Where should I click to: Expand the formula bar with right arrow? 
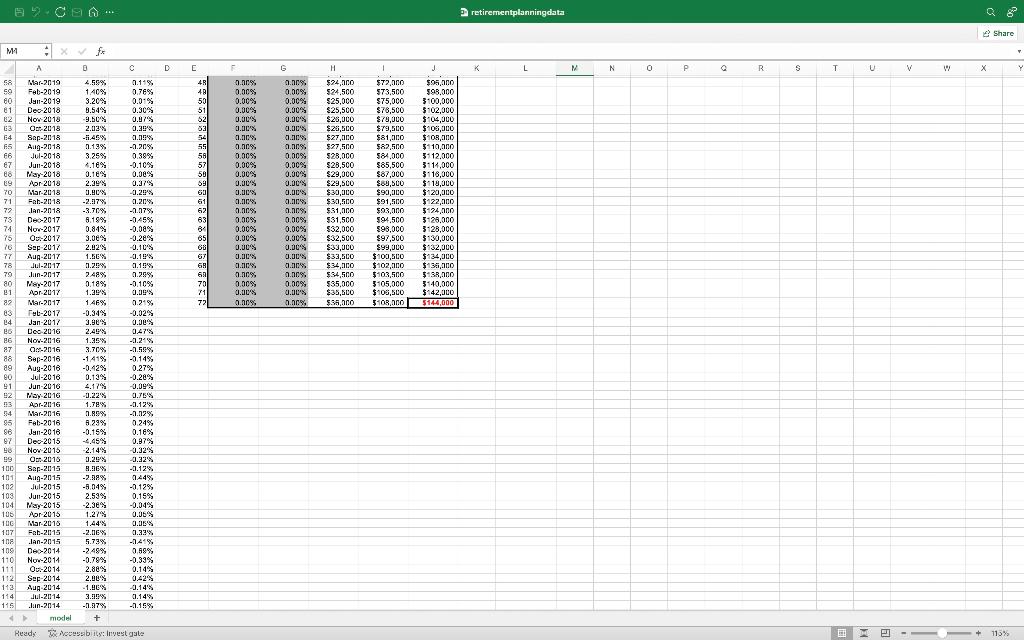pos(1019,51)
